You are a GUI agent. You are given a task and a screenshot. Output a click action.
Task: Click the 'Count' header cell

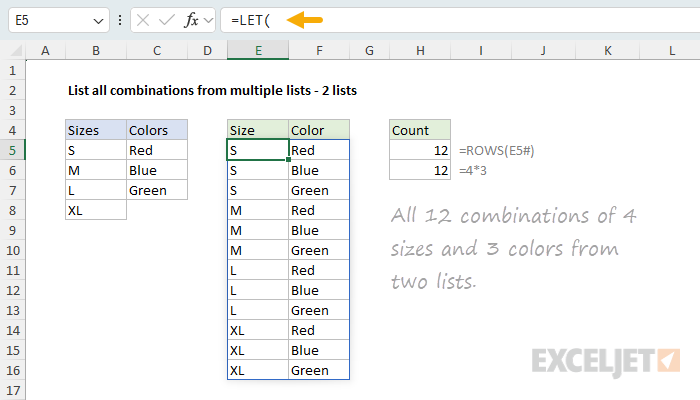(x=420, y=130)
